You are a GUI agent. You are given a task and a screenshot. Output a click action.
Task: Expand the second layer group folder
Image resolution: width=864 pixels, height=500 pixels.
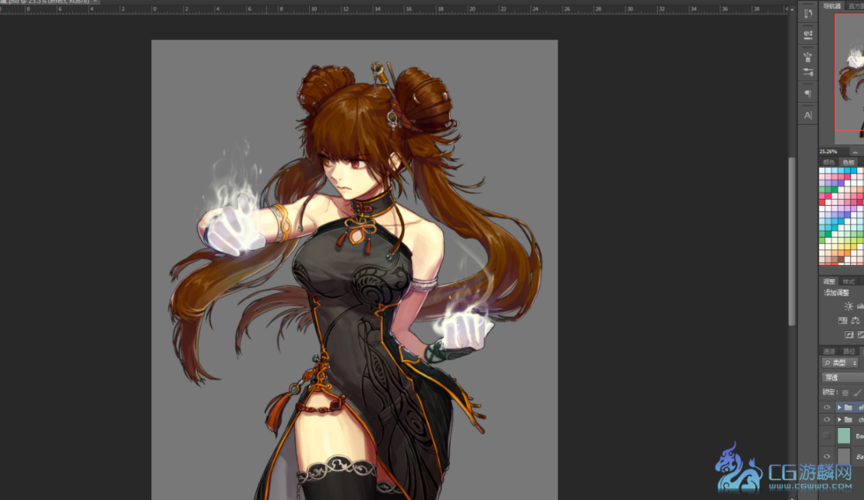point(839,421)
